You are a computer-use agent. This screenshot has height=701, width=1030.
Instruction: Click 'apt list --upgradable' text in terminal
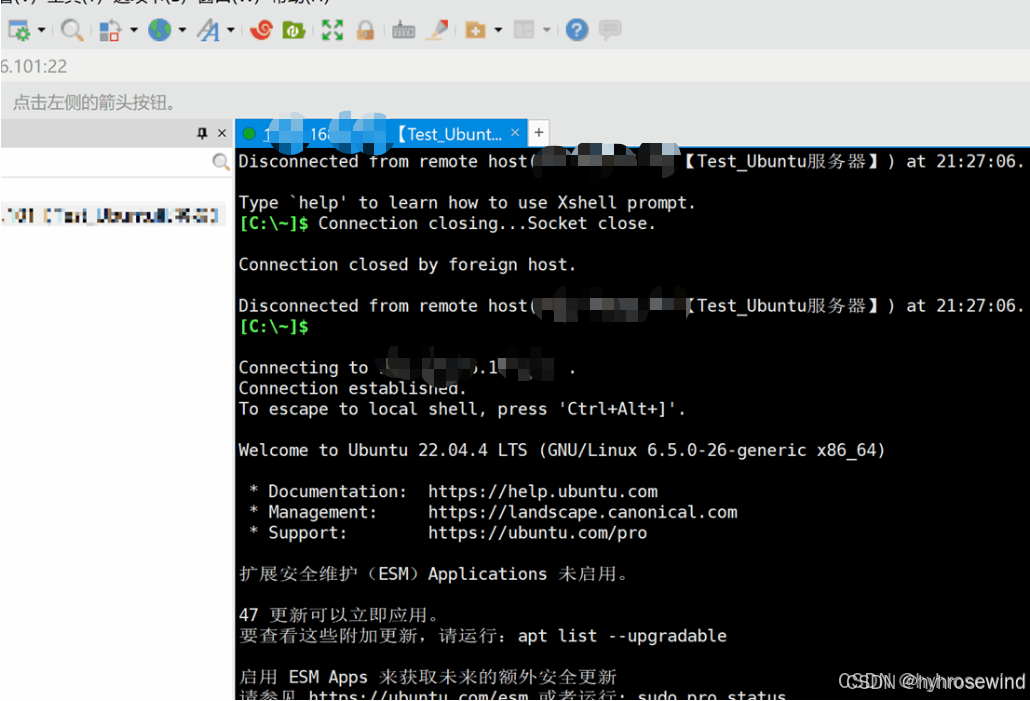[x=622, y=636]
